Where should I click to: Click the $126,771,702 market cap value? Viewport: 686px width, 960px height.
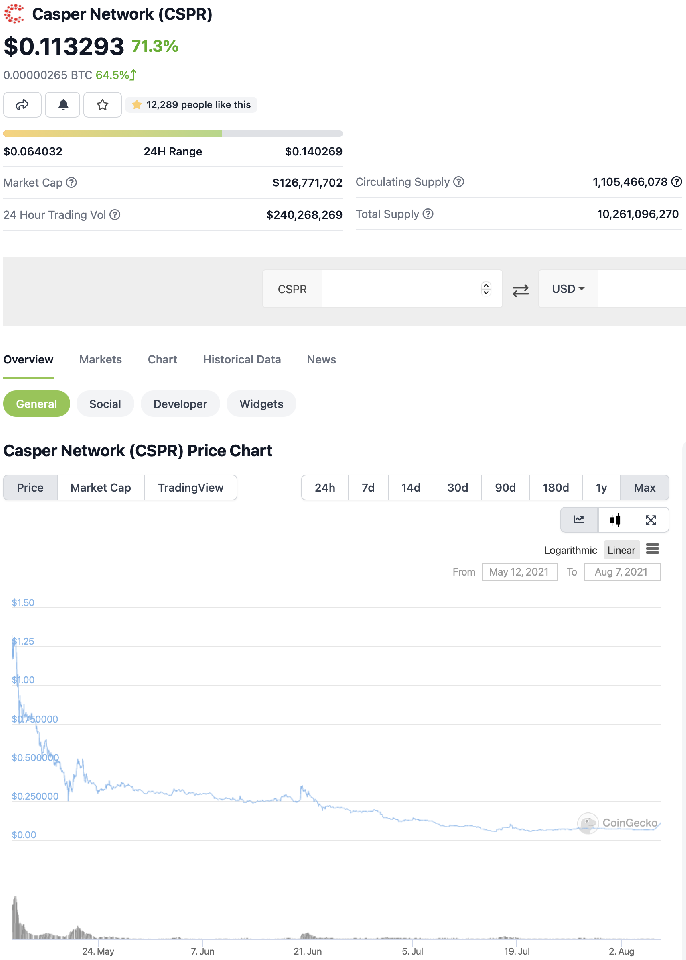[x=307, y=182]
